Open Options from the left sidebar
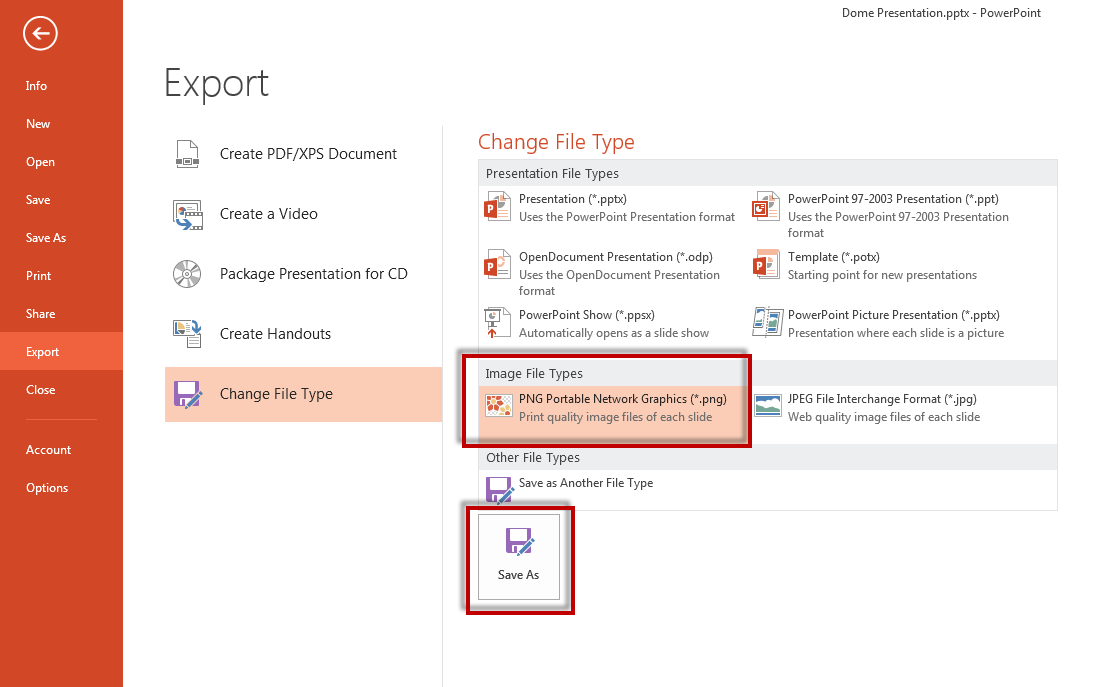The width and height of the screenshot is (1098, 687). [x=47, y=488]
